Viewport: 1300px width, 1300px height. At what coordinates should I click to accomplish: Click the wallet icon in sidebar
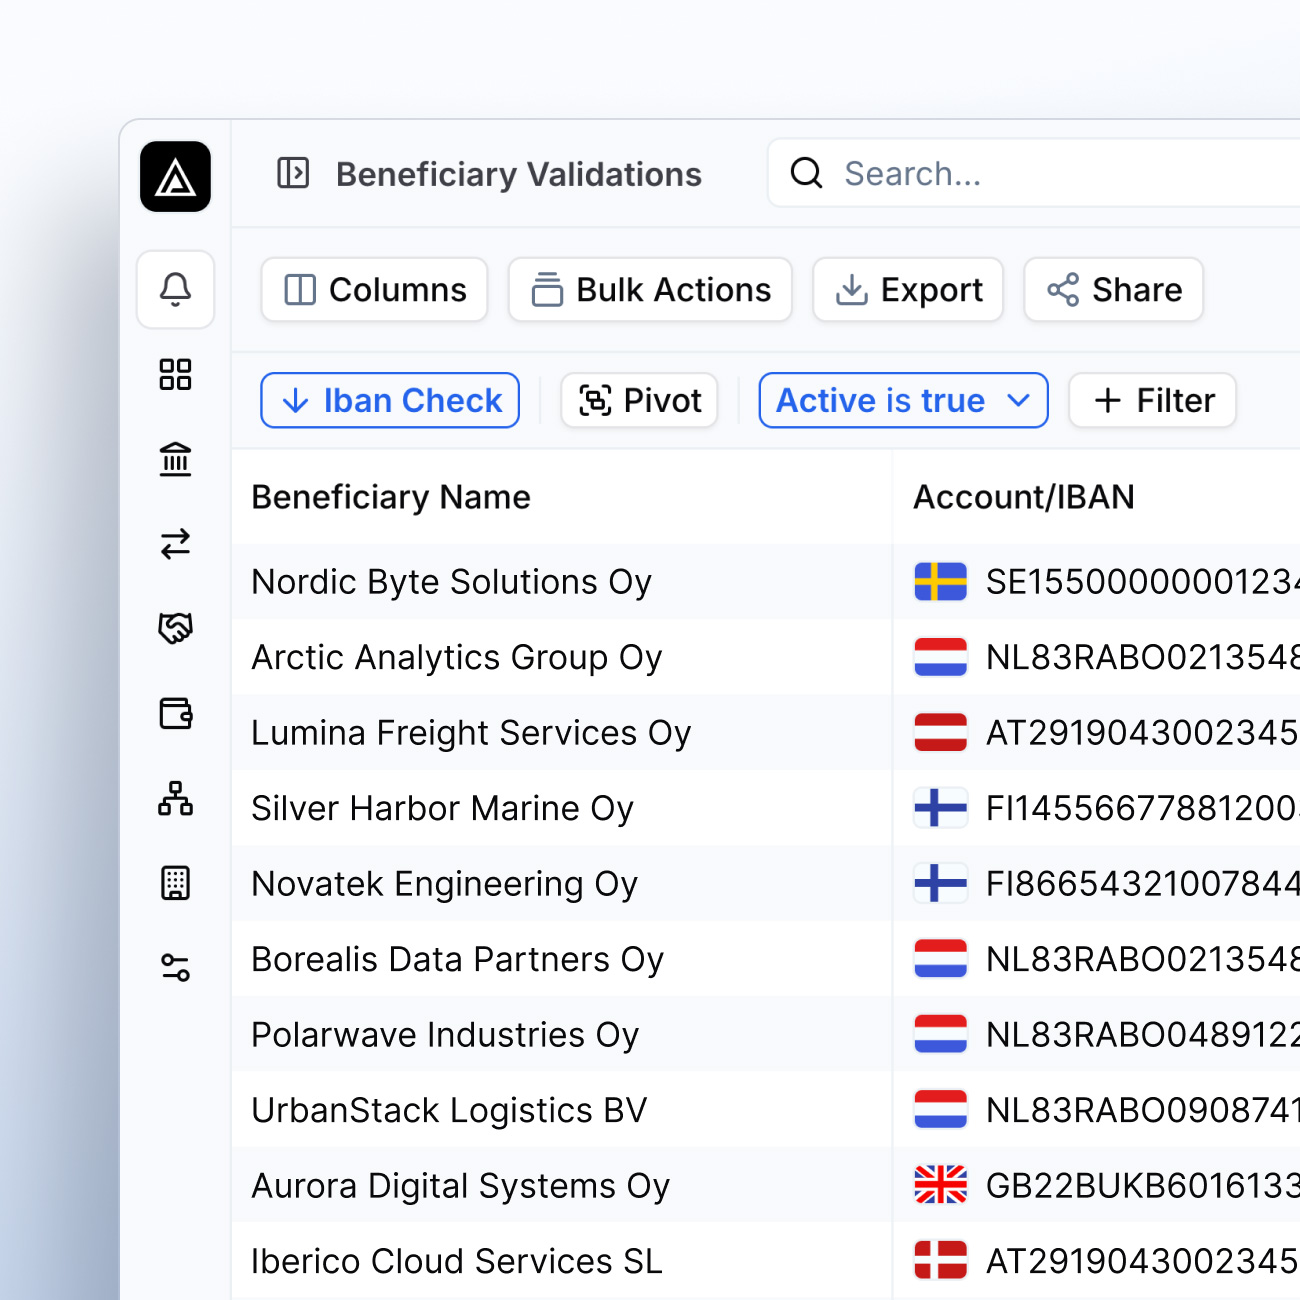(x=175, y=713)
